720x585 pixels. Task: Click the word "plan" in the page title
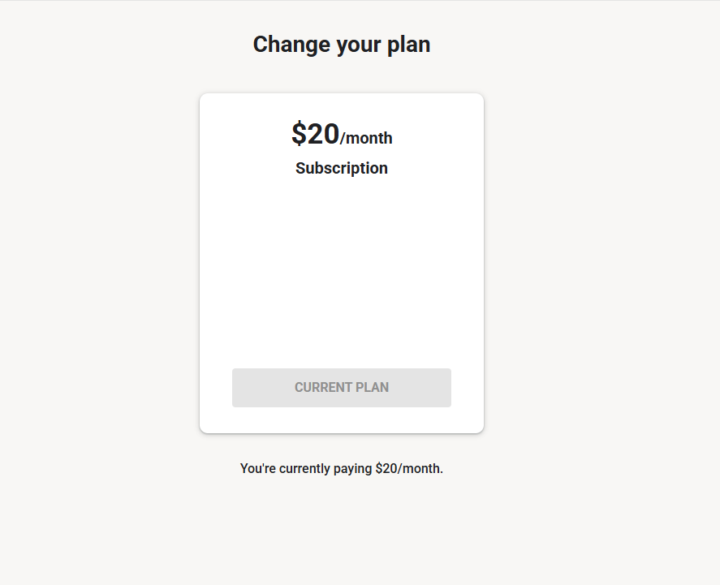coord(406,45)
